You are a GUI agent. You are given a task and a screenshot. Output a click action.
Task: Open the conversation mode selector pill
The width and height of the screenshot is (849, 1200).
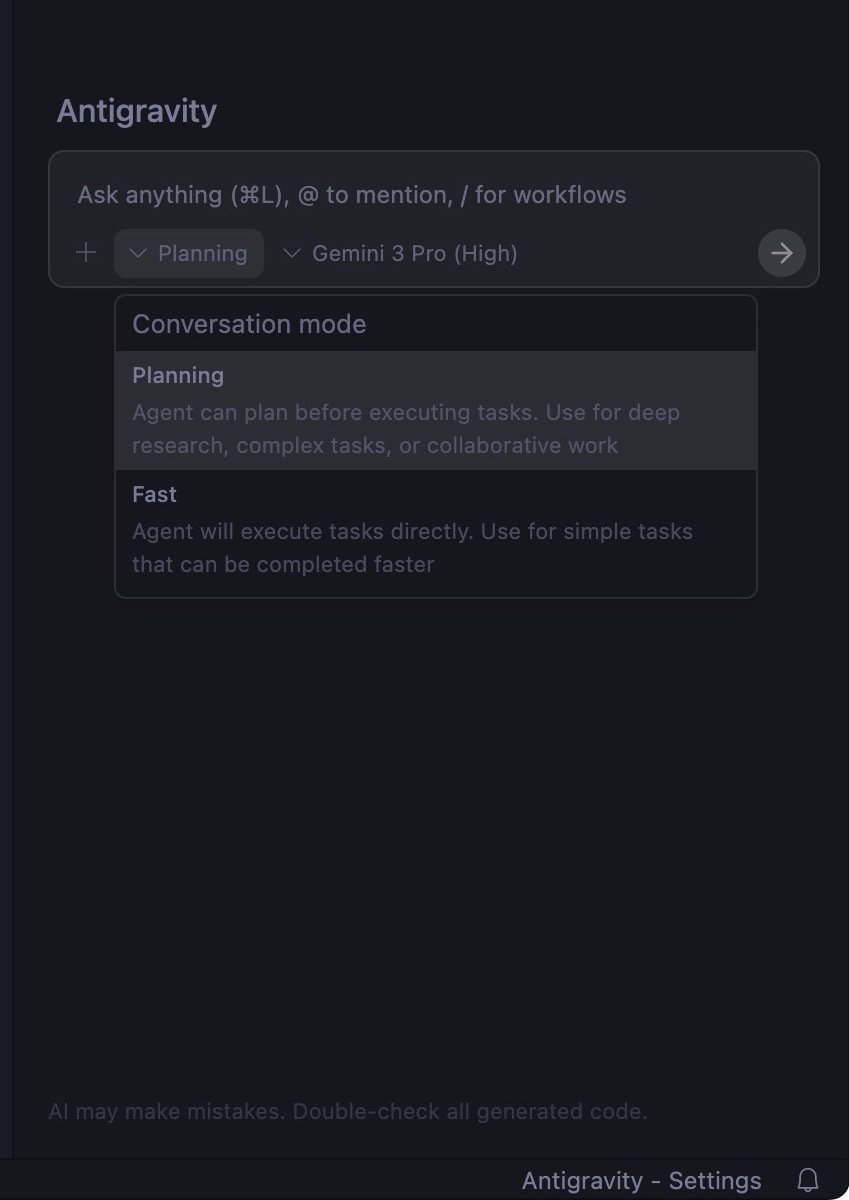(x=188, y=253)
